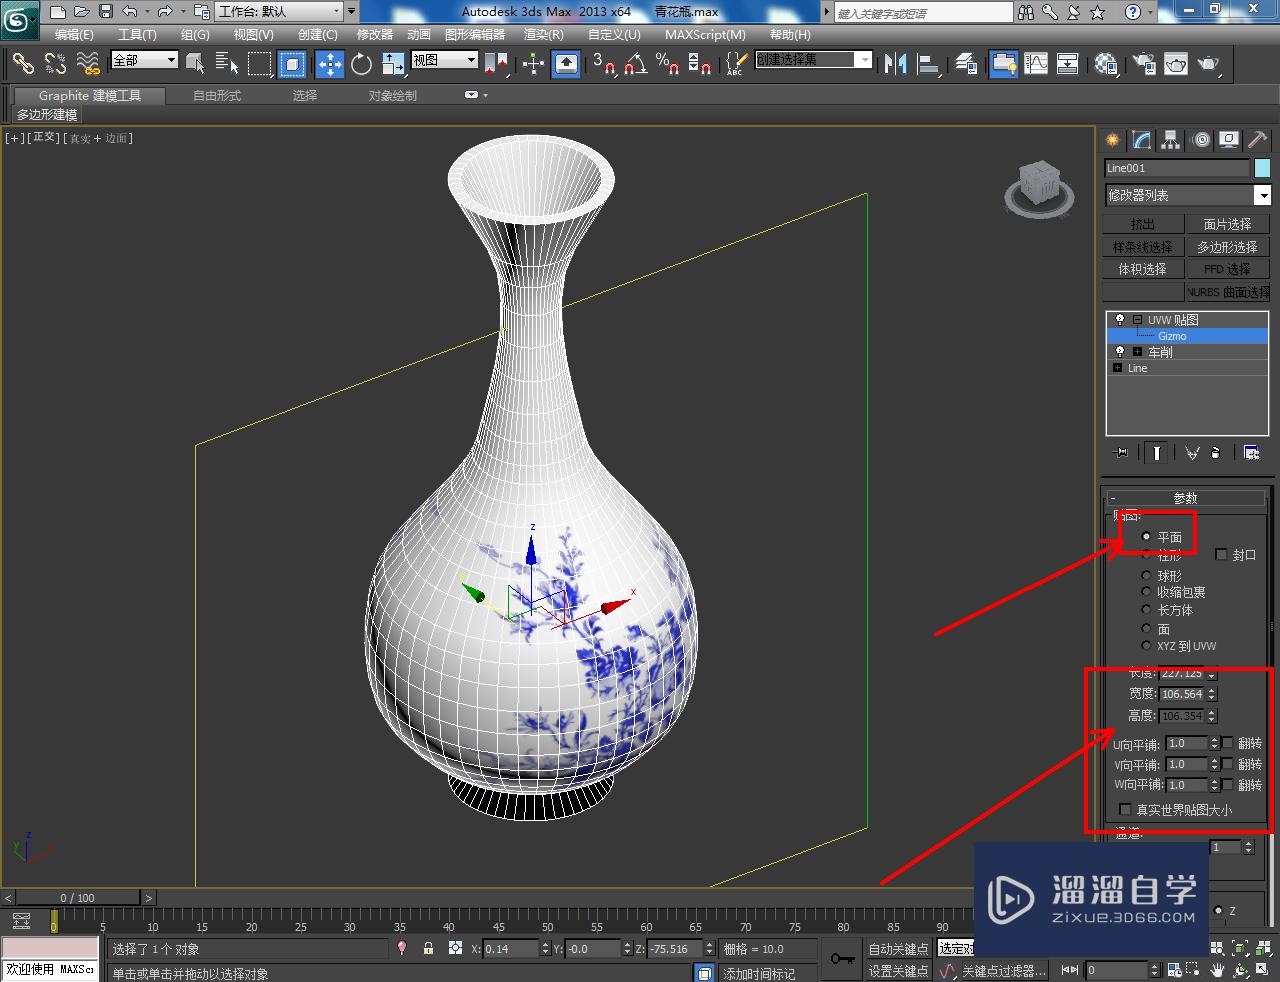The image size is (1280, 982).
Task: Toggle UVW 贴图 modifier lightbulb
Action: (1119, 320)
